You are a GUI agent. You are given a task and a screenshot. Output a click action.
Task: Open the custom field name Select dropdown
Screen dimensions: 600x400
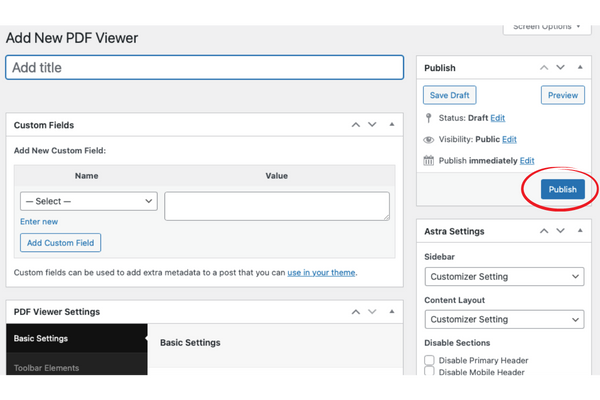[89, 201]
